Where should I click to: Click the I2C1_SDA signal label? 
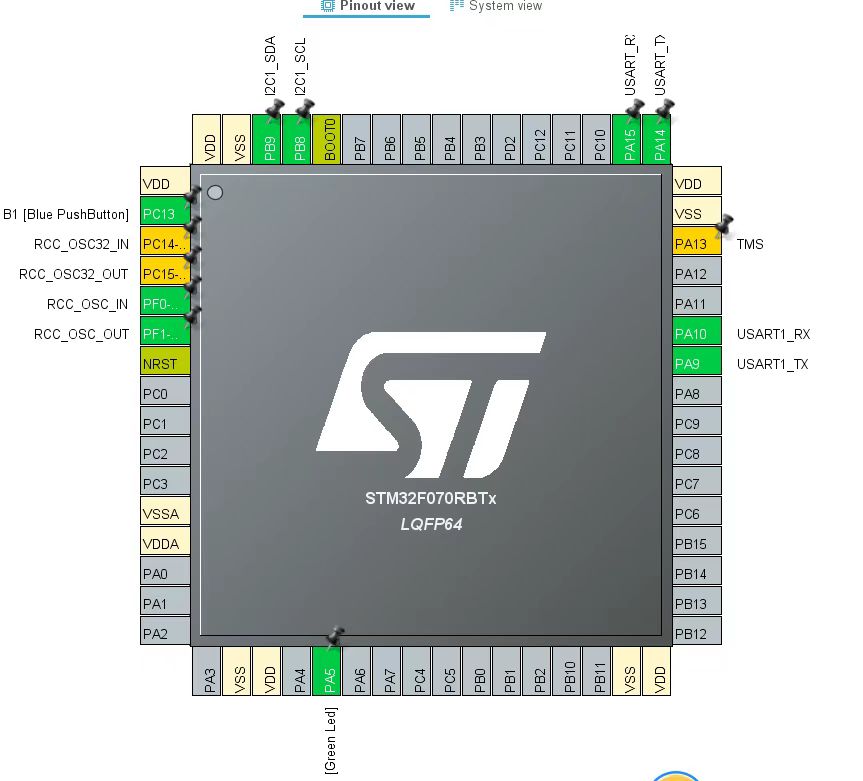point(270,66)
